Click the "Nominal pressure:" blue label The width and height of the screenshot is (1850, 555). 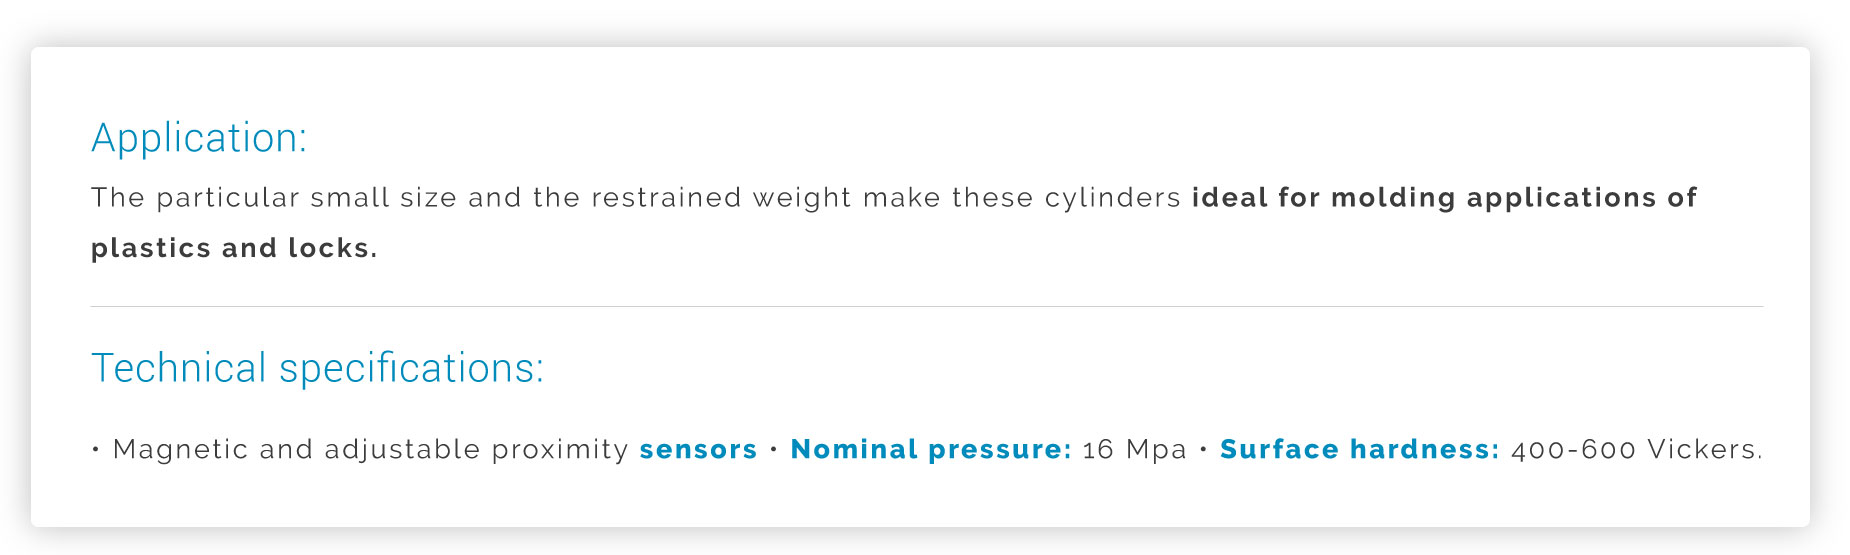click(x=931, y=449)
